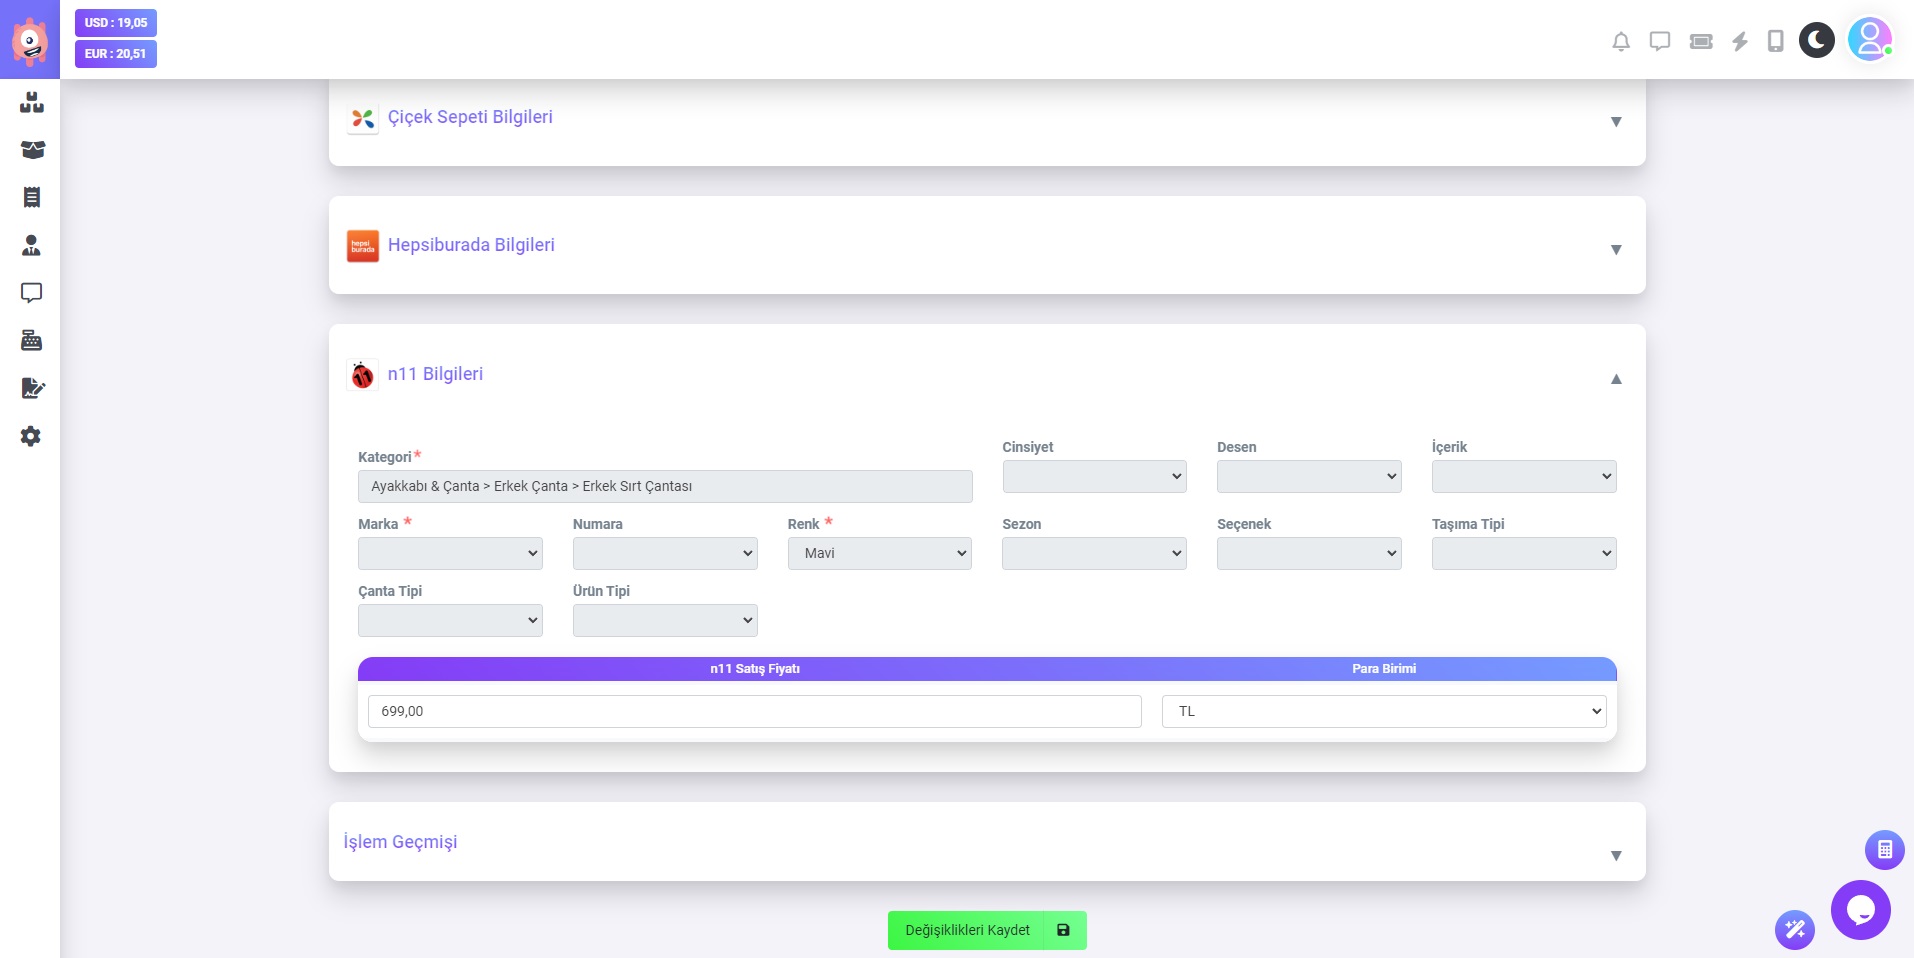The height and width of the screenshot is (958, 1914).
Task: Click the magic wand floating button
Action: point(1795,930)
